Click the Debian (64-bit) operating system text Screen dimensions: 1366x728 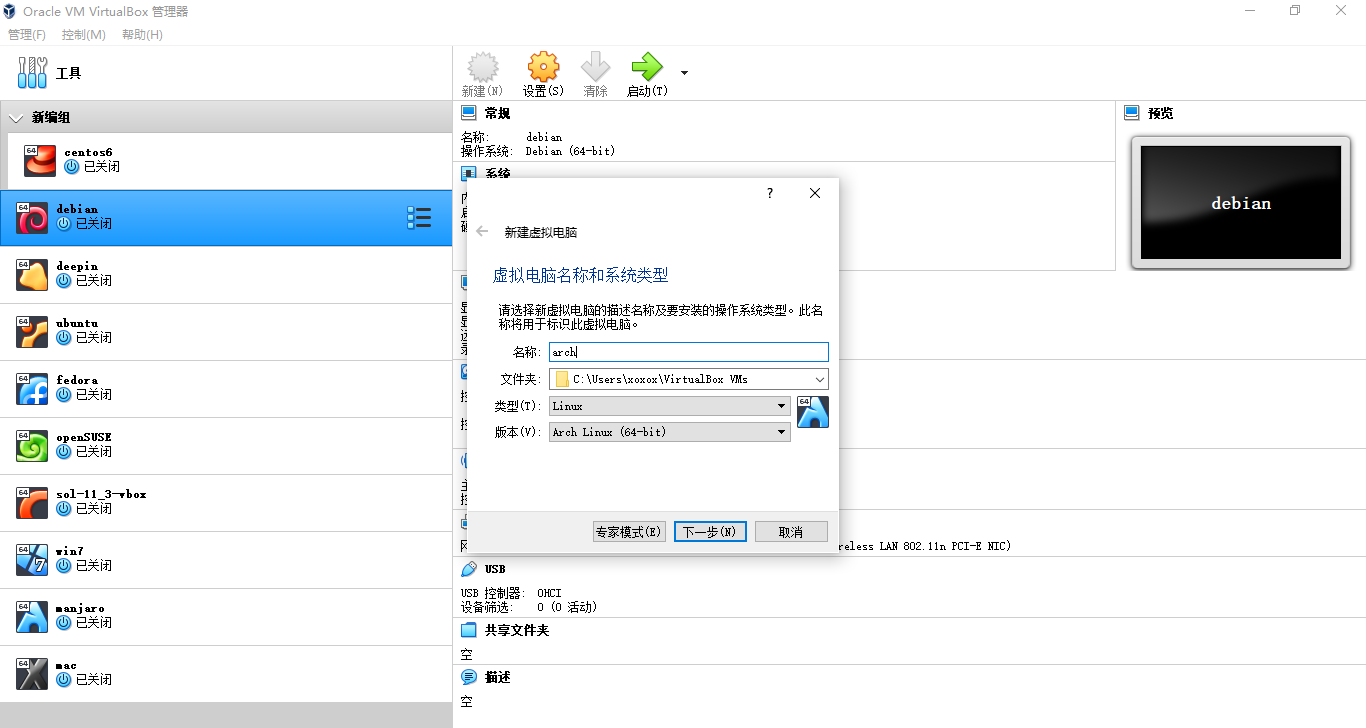(x=570, y=151)
